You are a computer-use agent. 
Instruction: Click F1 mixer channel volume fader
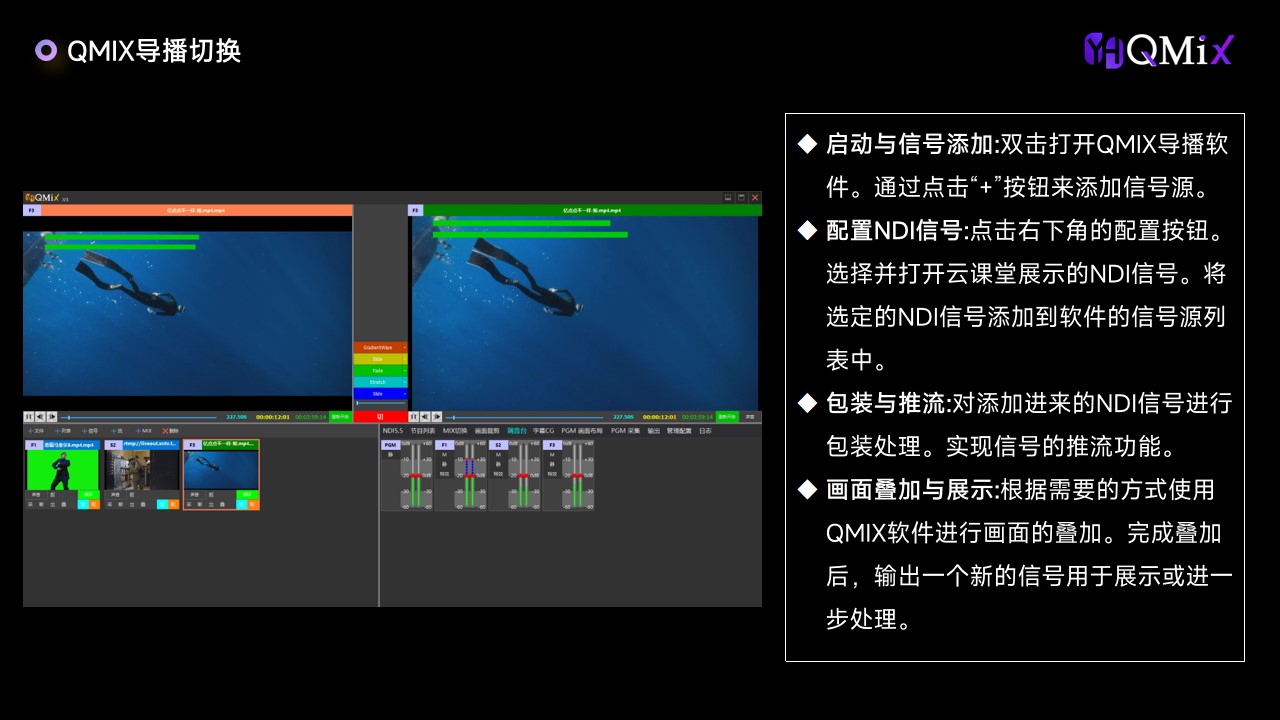click(x=469, y=475)
